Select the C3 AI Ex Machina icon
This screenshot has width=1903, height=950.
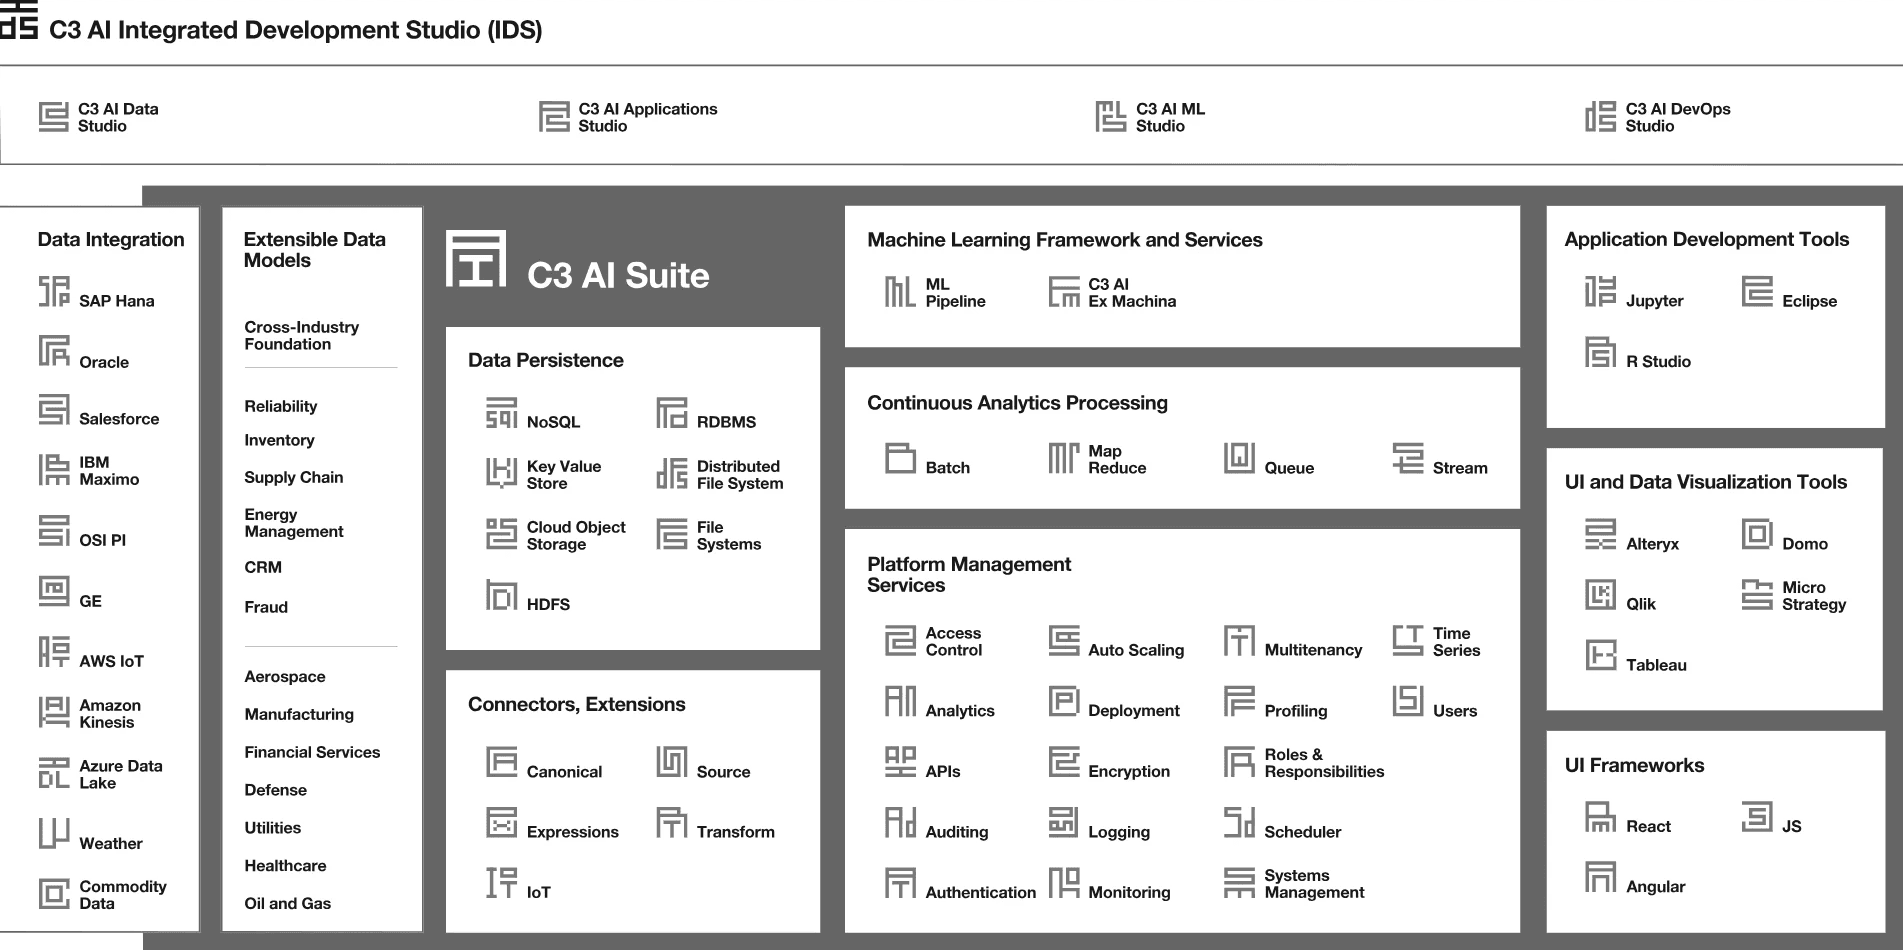[1064, 292]
